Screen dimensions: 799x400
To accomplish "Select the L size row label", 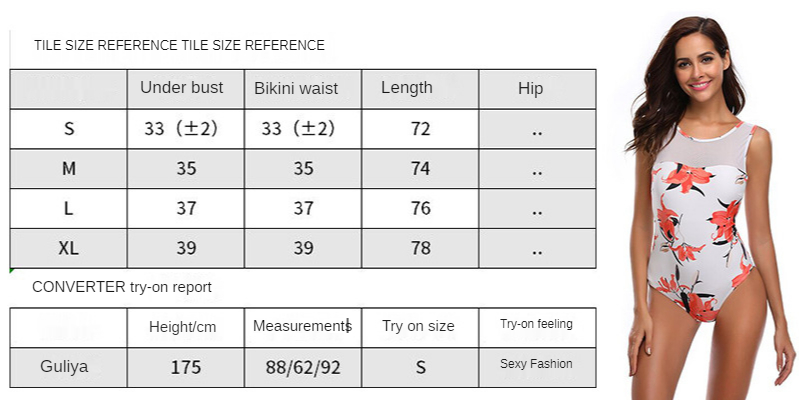I will pyautogui.click(x=69, y=208).
